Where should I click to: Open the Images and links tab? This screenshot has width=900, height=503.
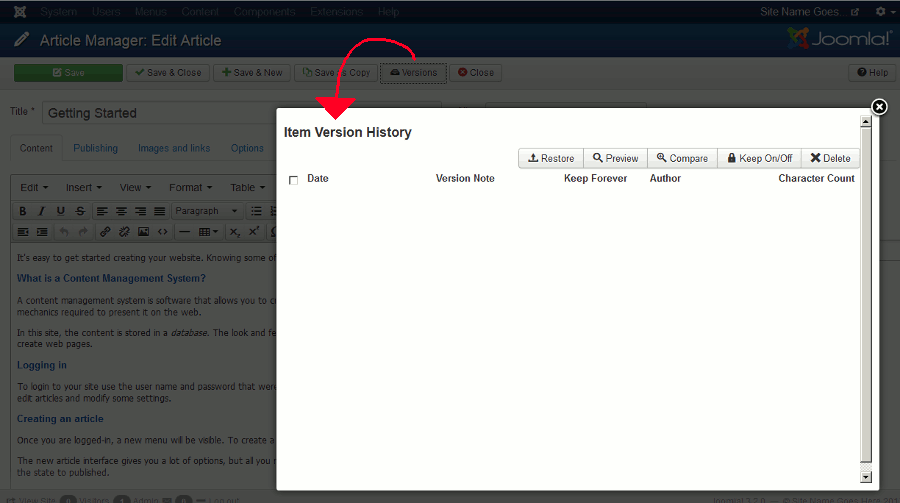(174, 148)
